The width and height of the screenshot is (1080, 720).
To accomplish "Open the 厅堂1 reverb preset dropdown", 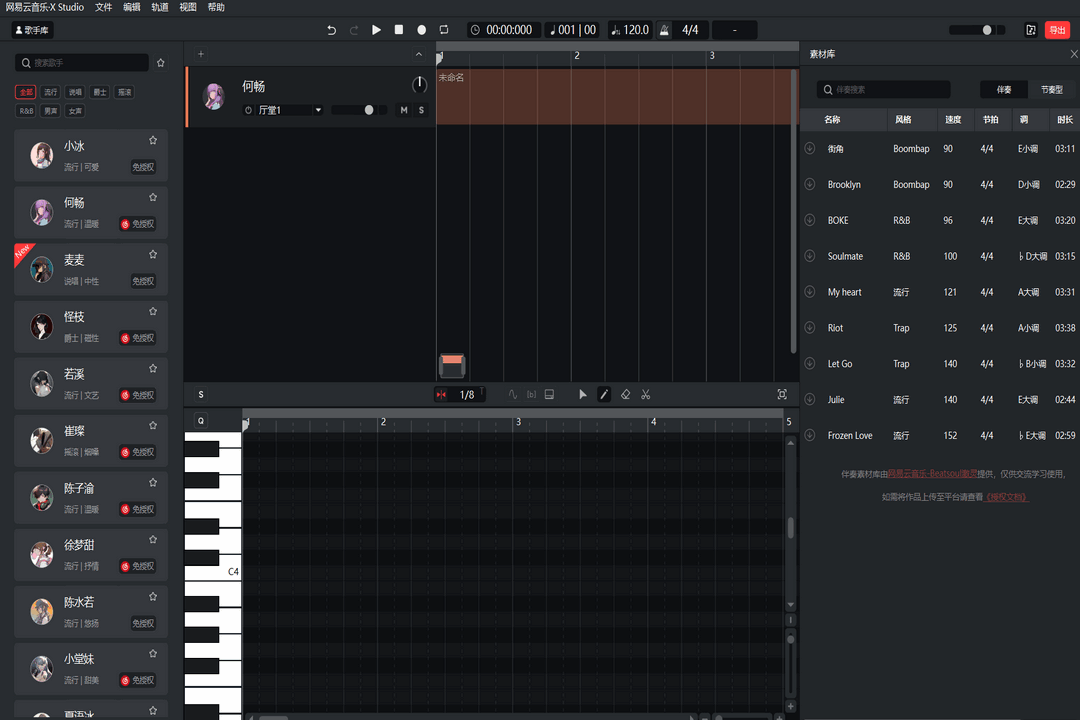I will click(291, 110).
